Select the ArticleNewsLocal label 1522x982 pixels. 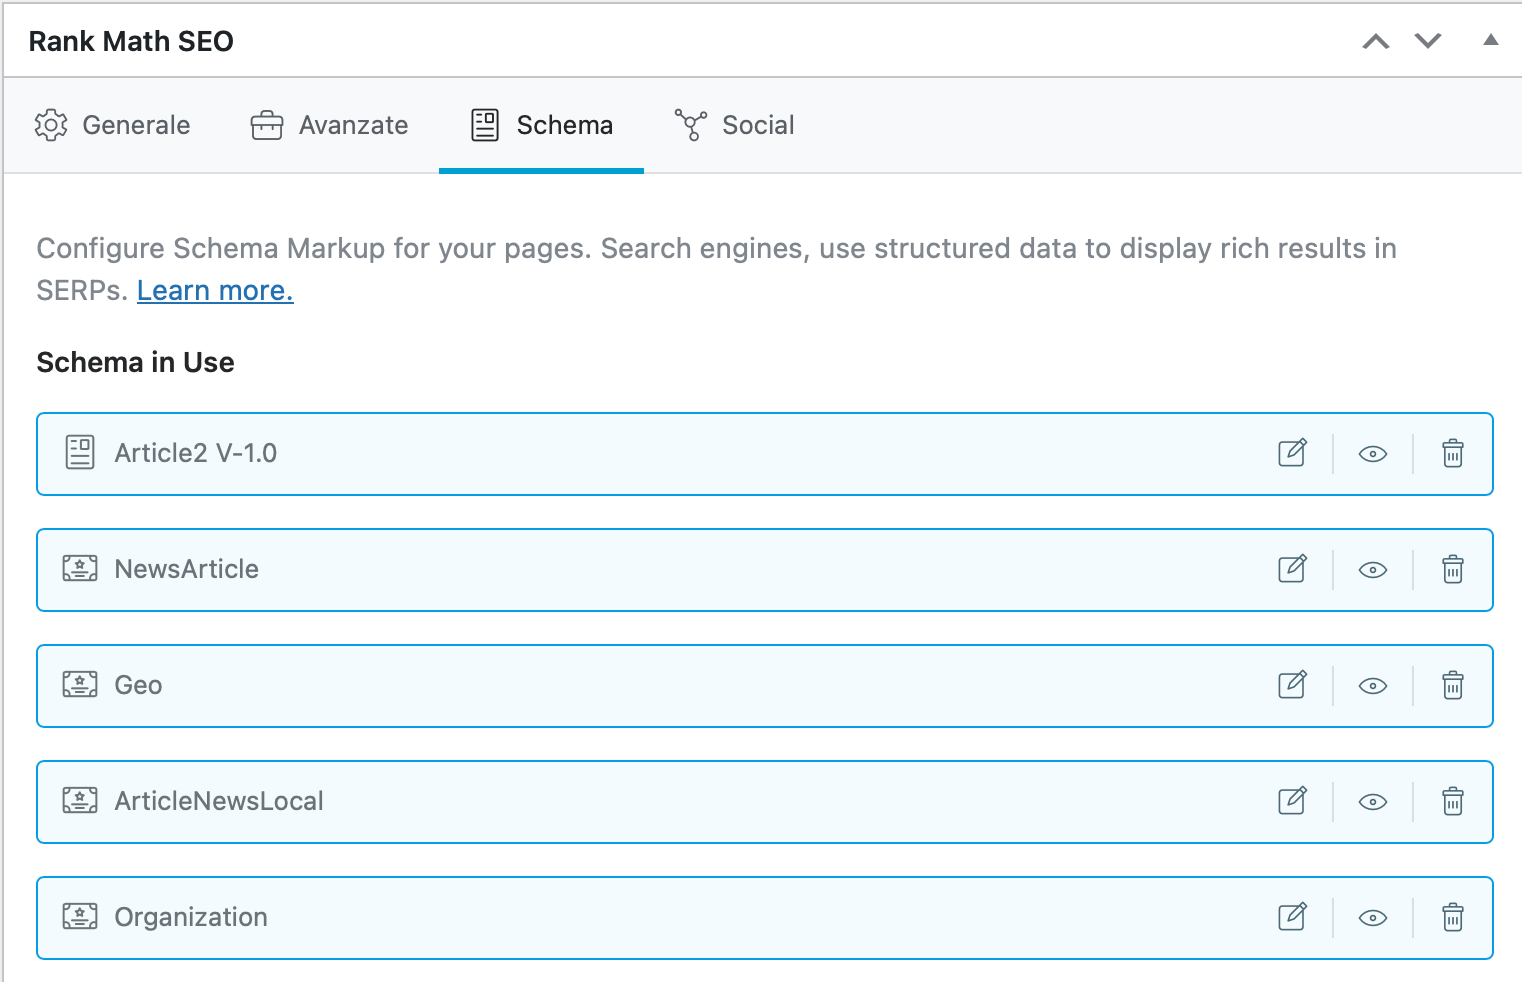pos(219,801)
